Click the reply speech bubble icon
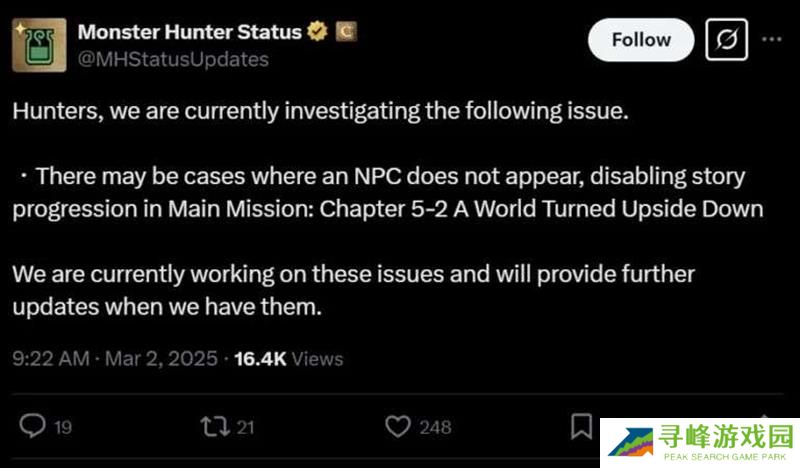Image resolution: width=800 pixels, height=468 pixels. (33, 426)
